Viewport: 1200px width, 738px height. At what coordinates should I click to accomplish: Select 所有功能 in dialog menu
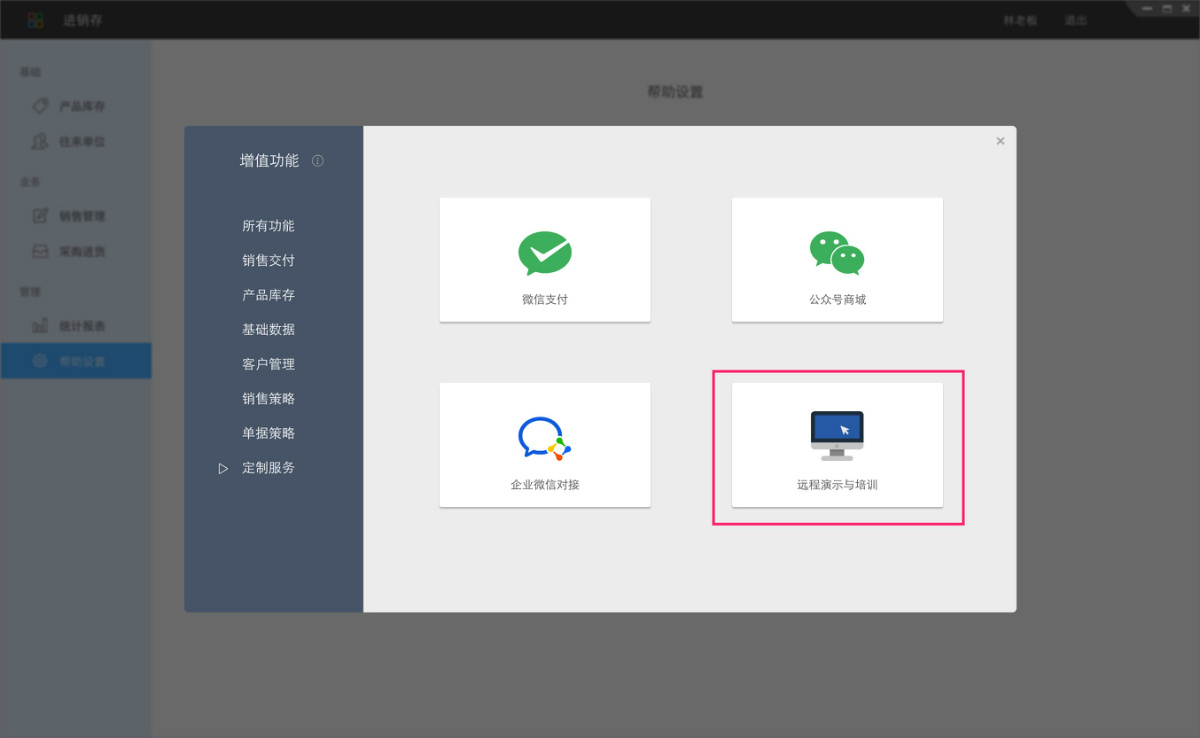[x=268, y=226]
